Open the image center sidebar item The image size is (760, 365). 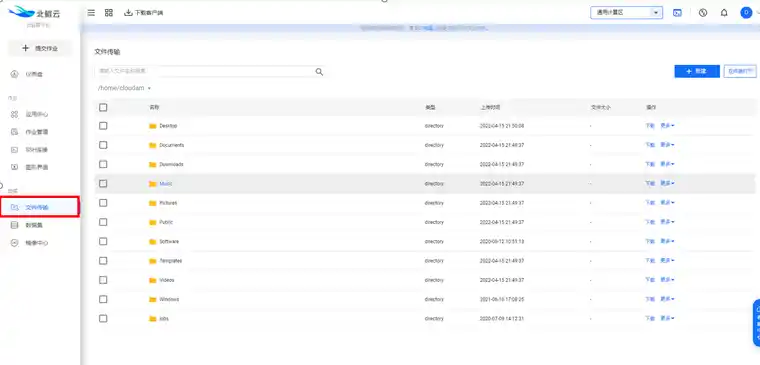(x=30, y=243)
